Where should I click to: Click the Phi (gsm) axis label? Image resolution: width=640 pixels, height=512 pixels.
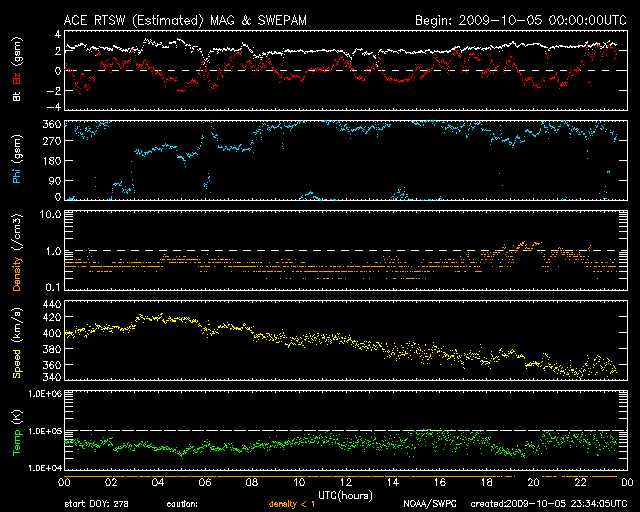coord(17,158)
